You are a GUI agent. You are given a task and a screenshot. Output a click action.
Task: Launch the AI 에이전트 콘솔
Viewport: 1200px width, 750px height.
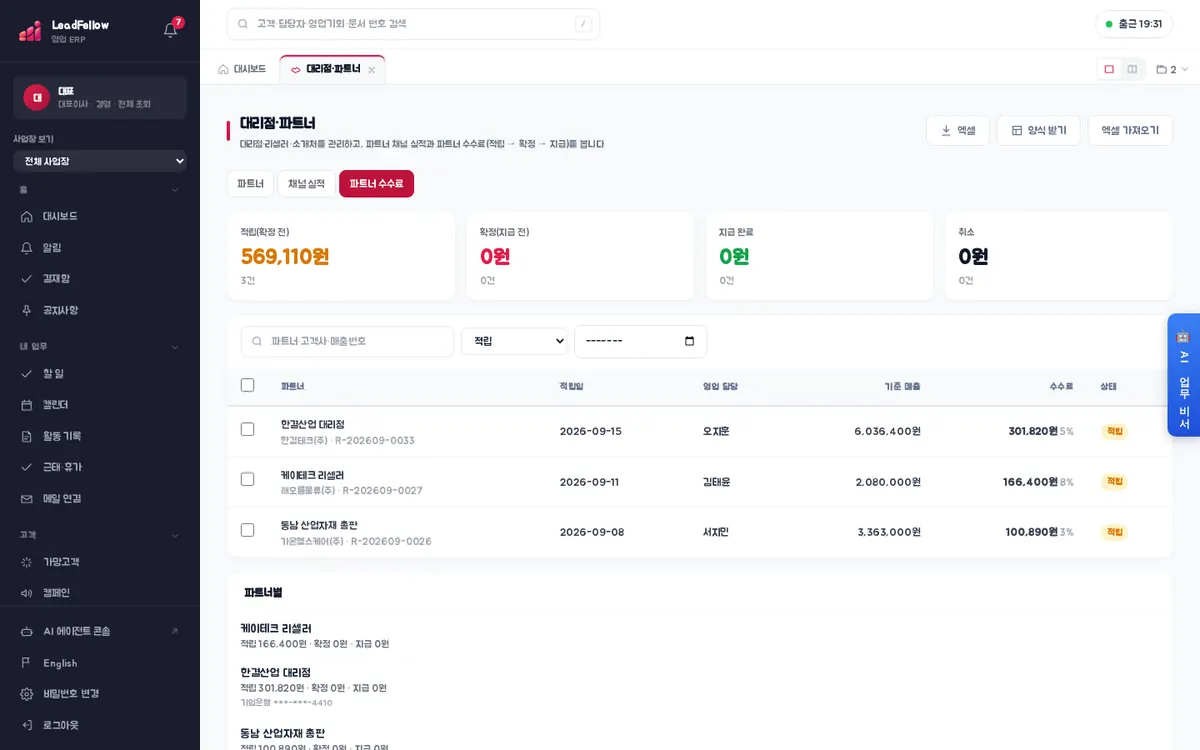[x=100, y=631]
